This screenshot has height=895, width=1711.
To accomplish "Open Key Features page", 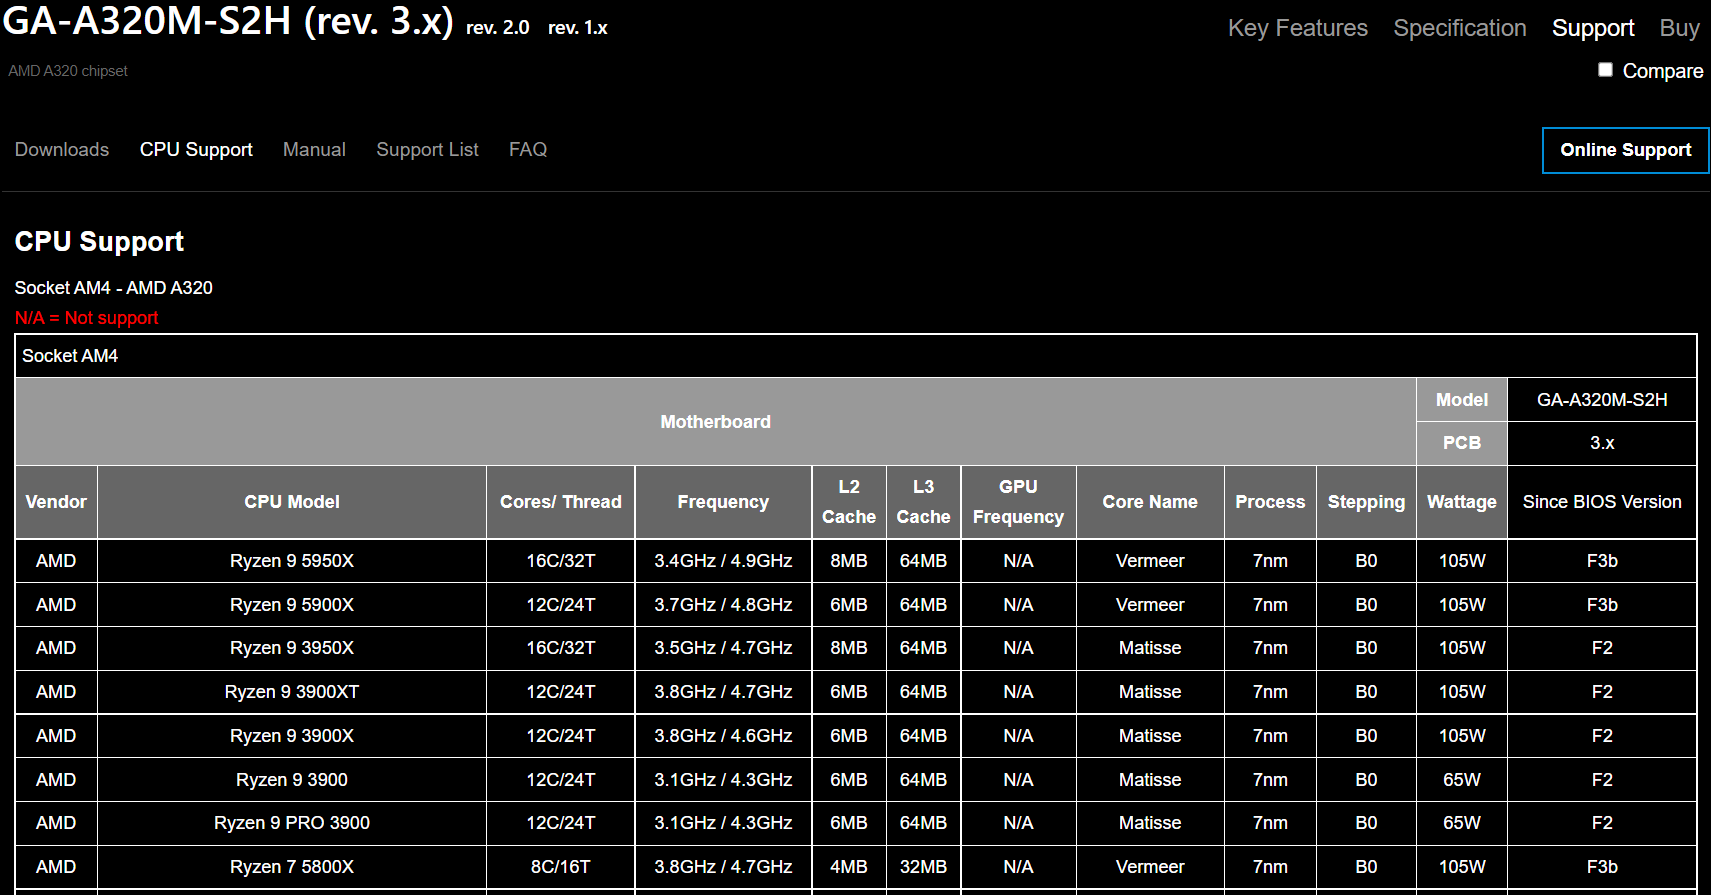I will coord(1297,28).
